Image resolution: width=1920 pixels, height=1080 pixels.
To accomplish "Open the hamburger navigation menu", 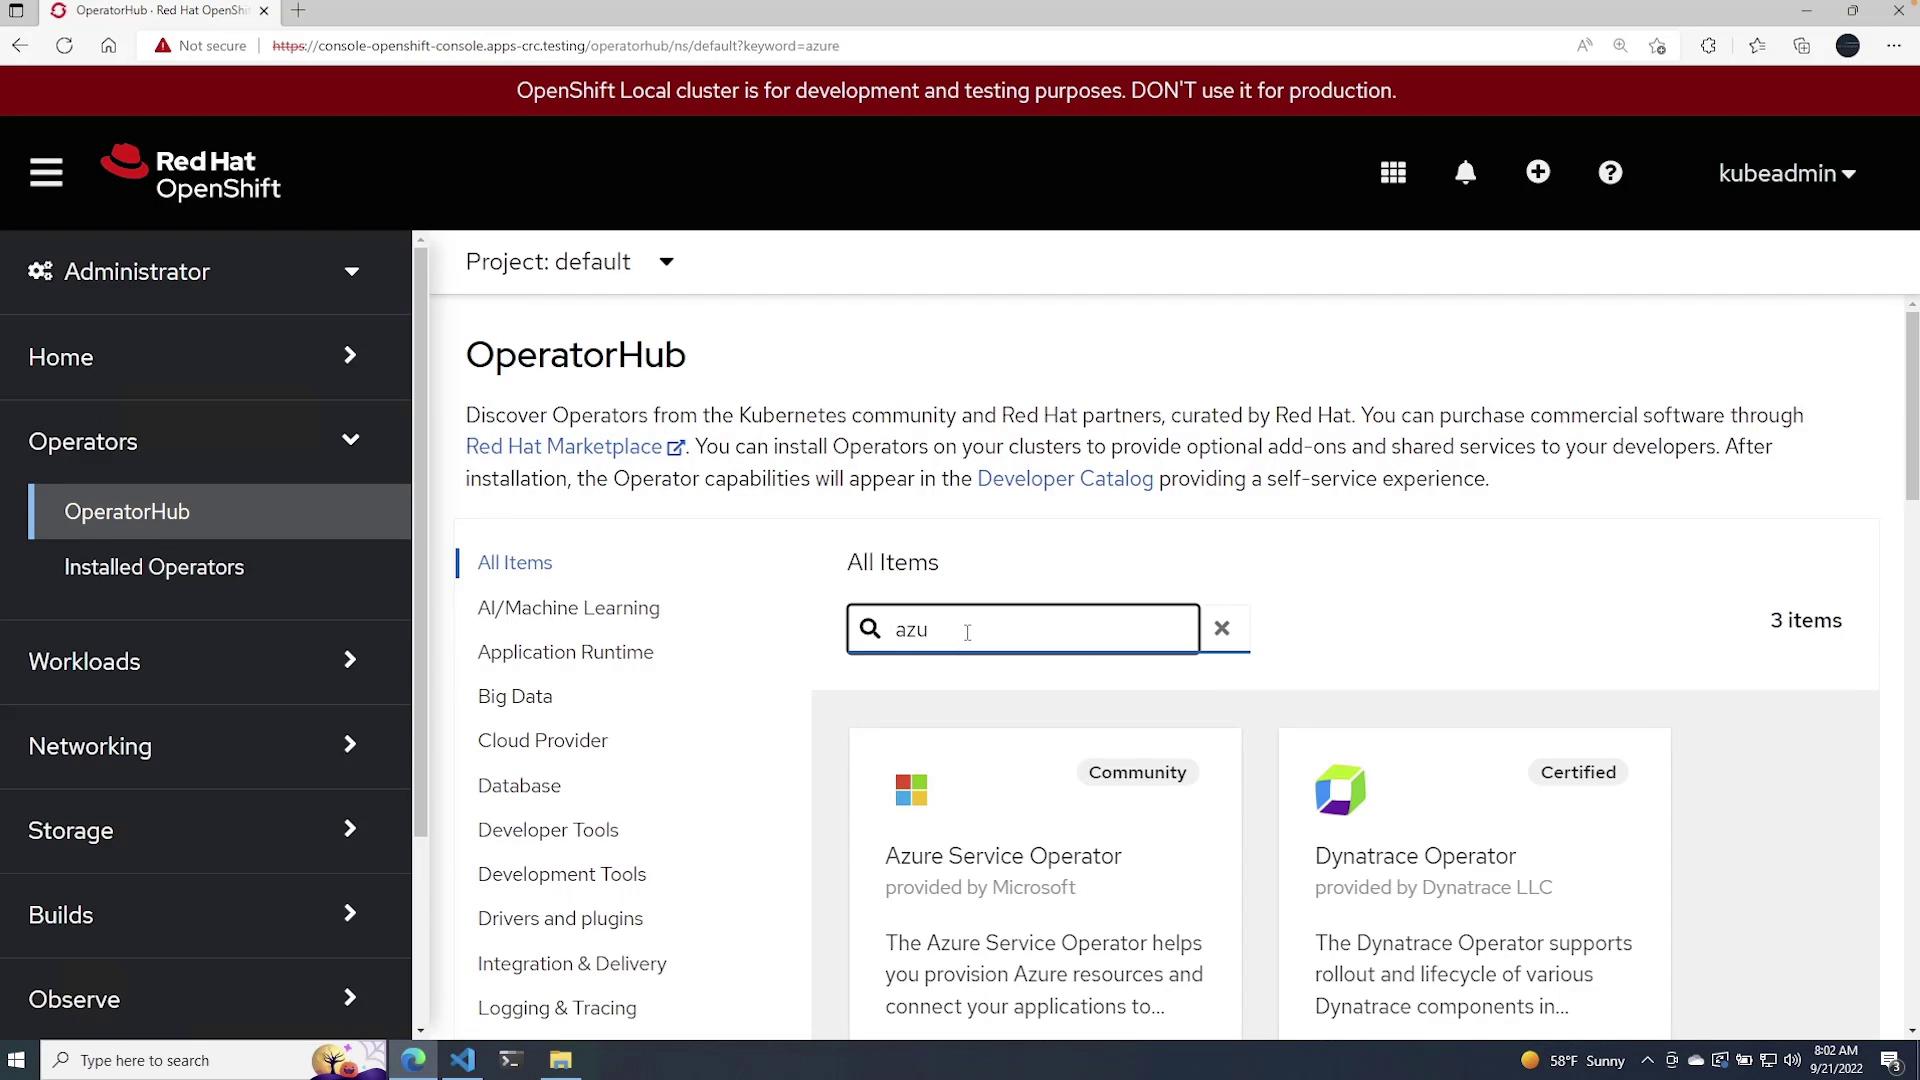I will (x=46, y=173).
